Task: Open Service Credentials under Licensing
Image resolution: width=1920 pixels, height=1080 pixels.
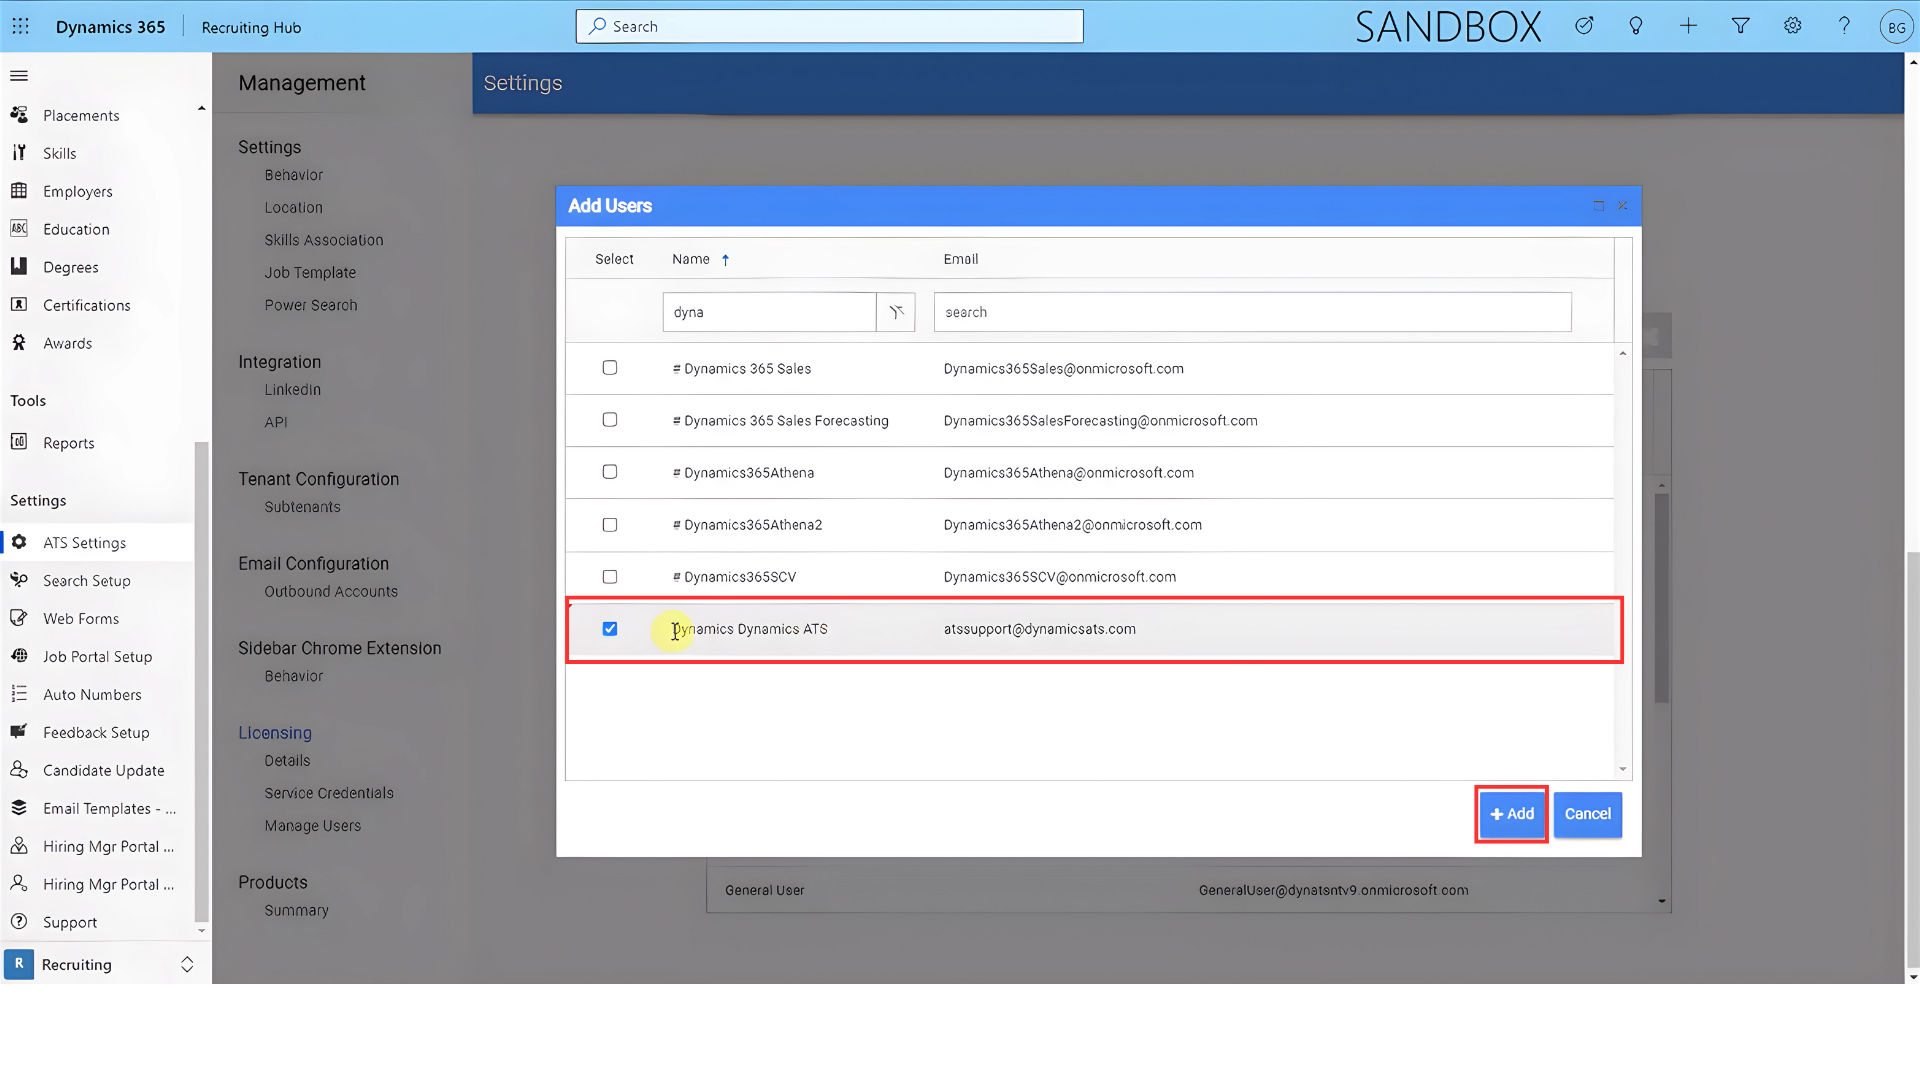Action: click(329, 793)
